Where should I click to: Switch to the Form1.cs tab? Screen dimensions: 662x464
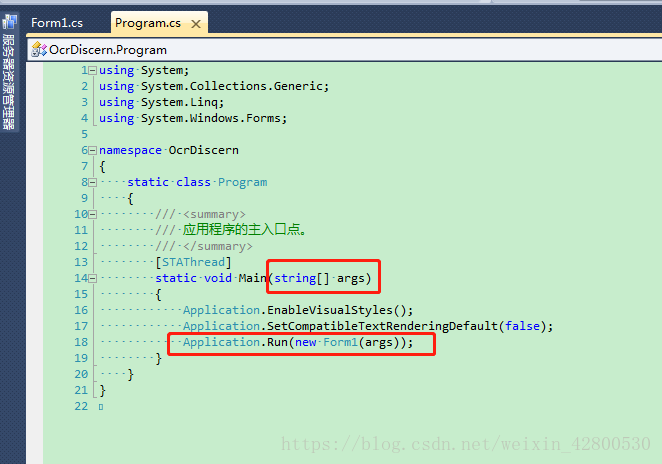[57, 23]
